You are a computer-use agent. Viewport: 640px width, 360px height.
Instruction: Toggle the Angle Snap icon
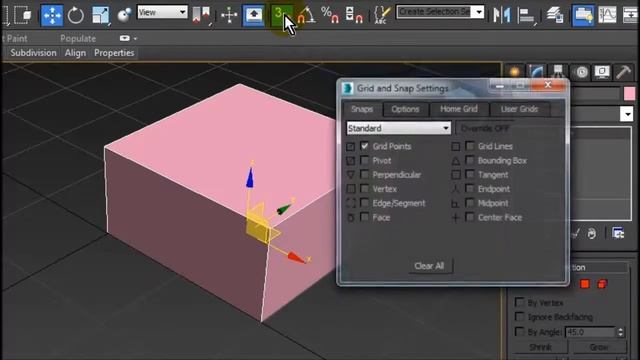(306, 16)
